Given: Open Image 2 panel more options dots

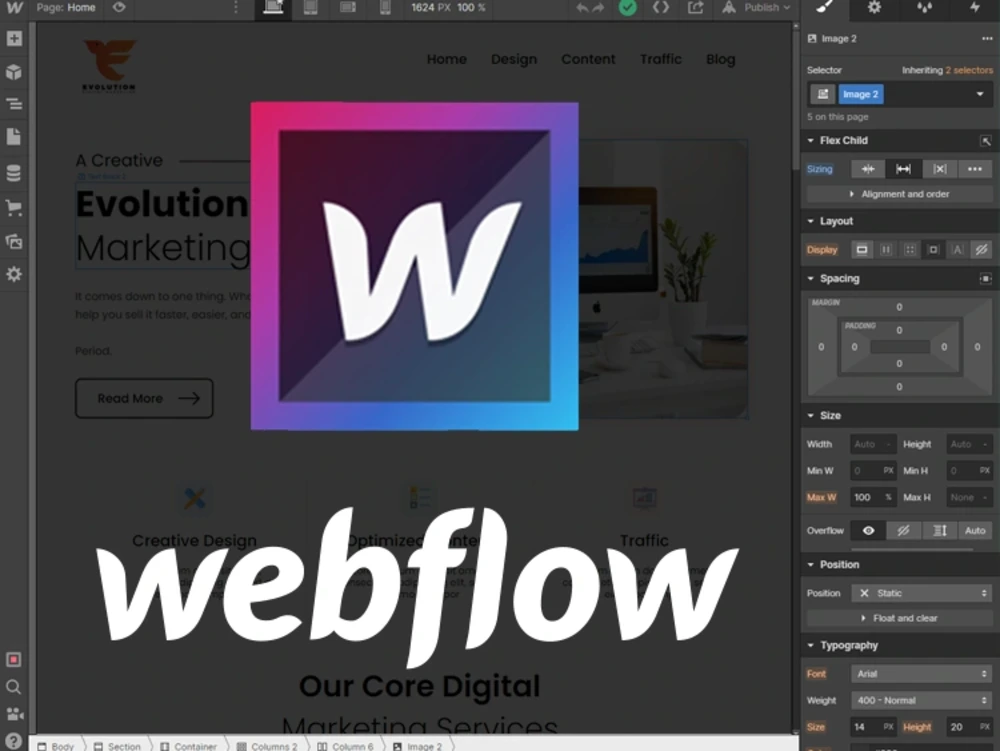Looking at the screenshot, I should pos(987,39).
